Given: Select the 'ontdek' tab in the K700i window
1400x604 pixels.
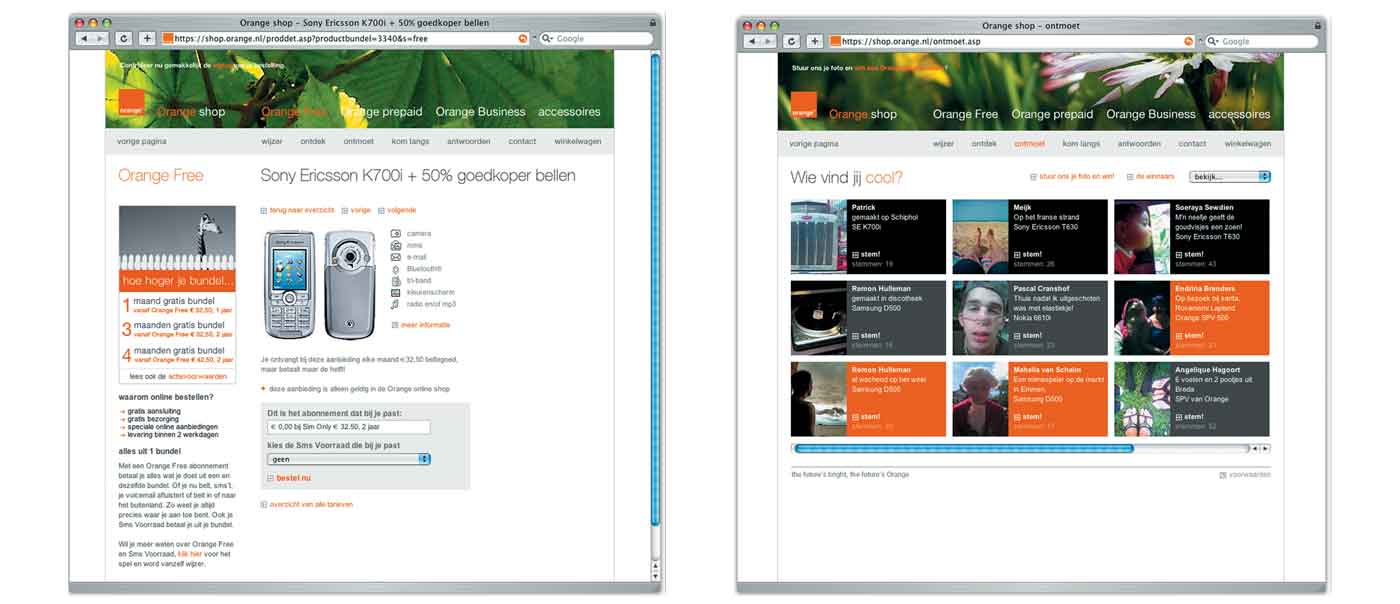Looking at the screenshot, I should point(313,142).
